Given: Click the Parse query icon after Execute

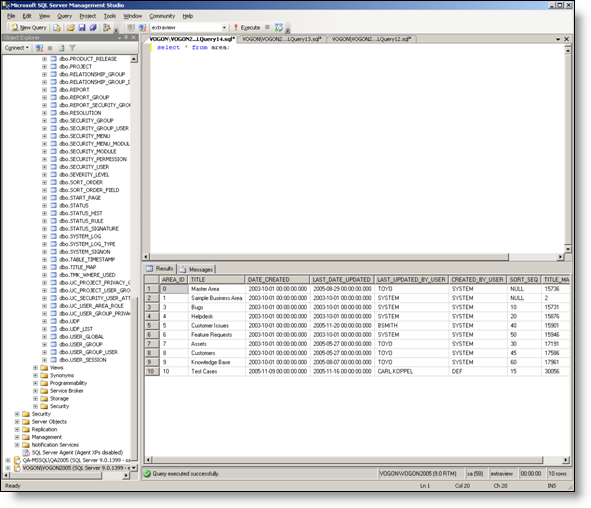Looking at the screenshot, I should tap(279, 28).
